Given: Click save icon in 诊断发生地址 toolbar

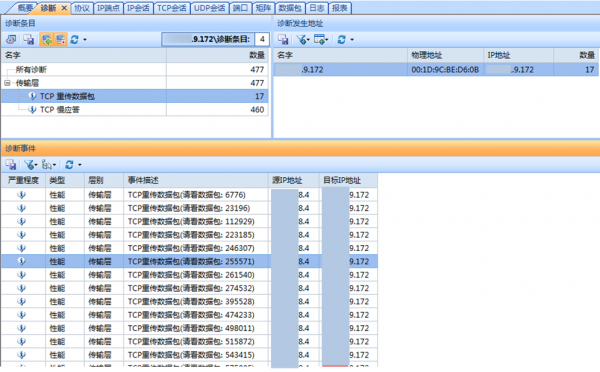Looking at the screenshot, I should click(x=283, y=39).
